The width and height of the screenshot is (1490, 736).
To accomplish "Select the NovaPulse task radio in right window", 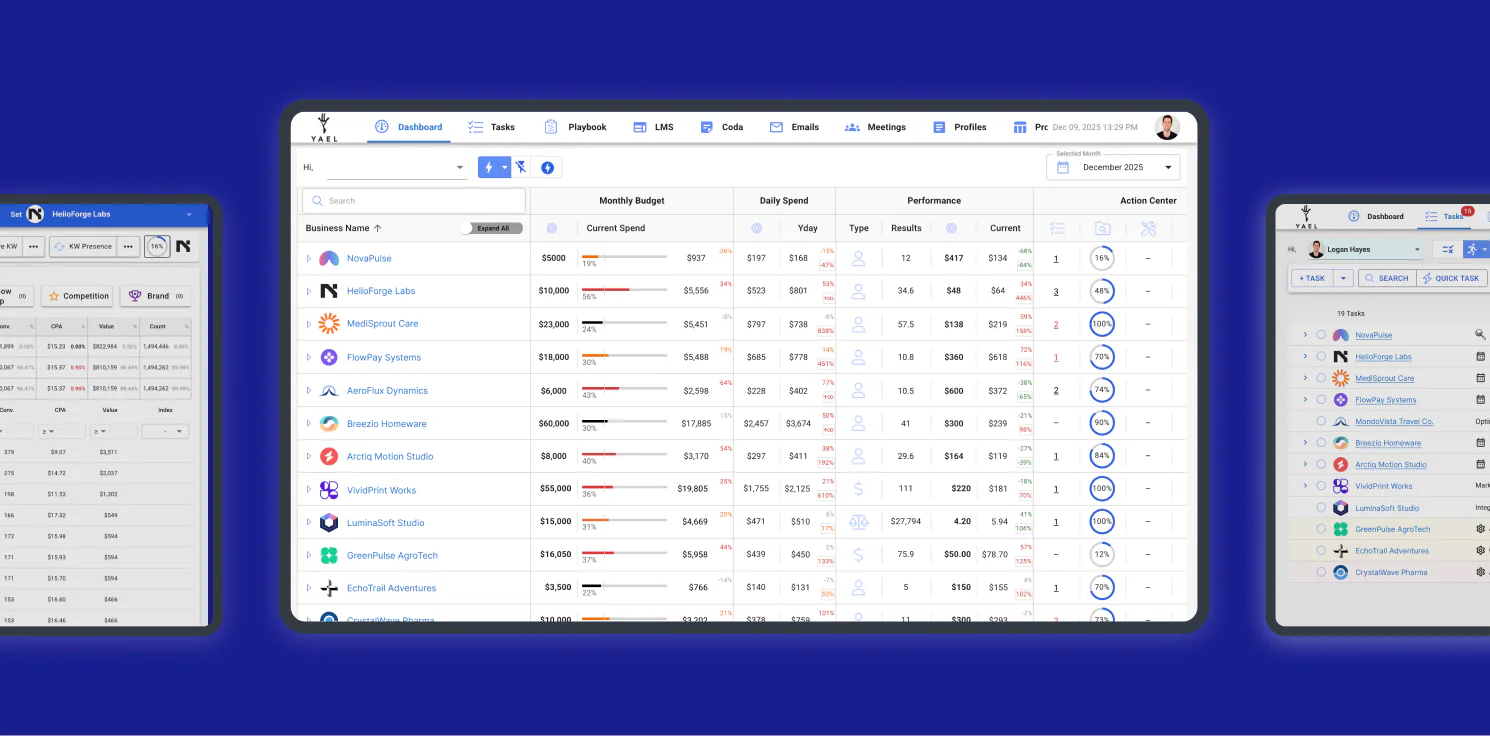I will (1321, 335).
